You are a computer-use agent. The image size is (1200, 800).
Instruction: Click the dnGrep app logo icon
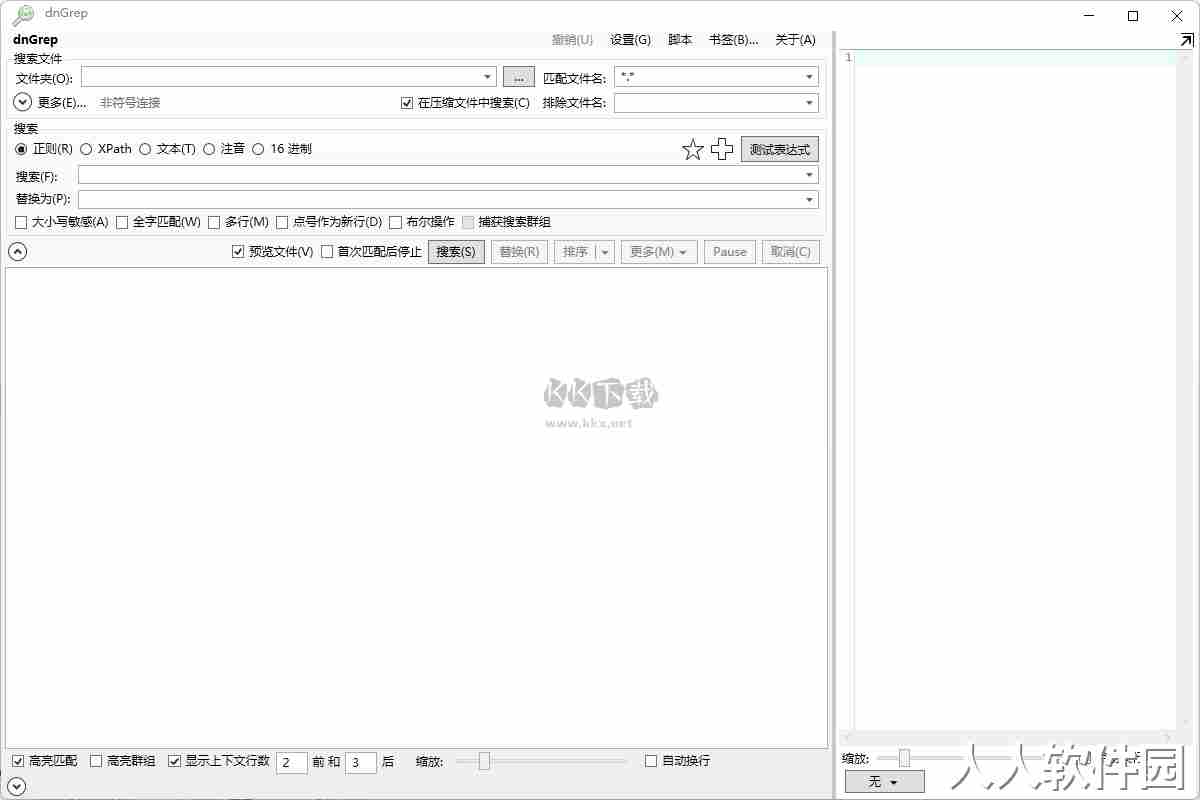[x=23, y=14]
